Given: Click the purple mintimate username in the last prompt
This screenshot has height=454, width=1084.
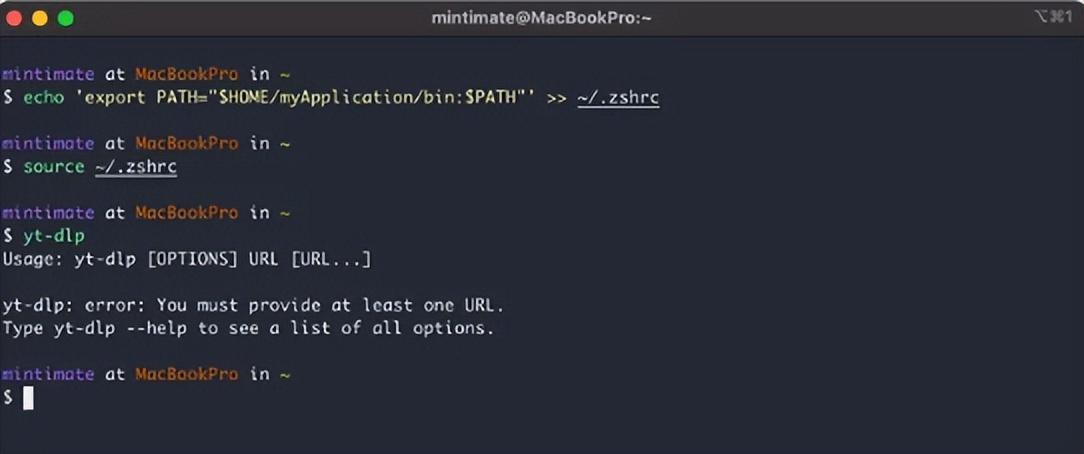Looking at the screenshot, I should tap(48, 375).
